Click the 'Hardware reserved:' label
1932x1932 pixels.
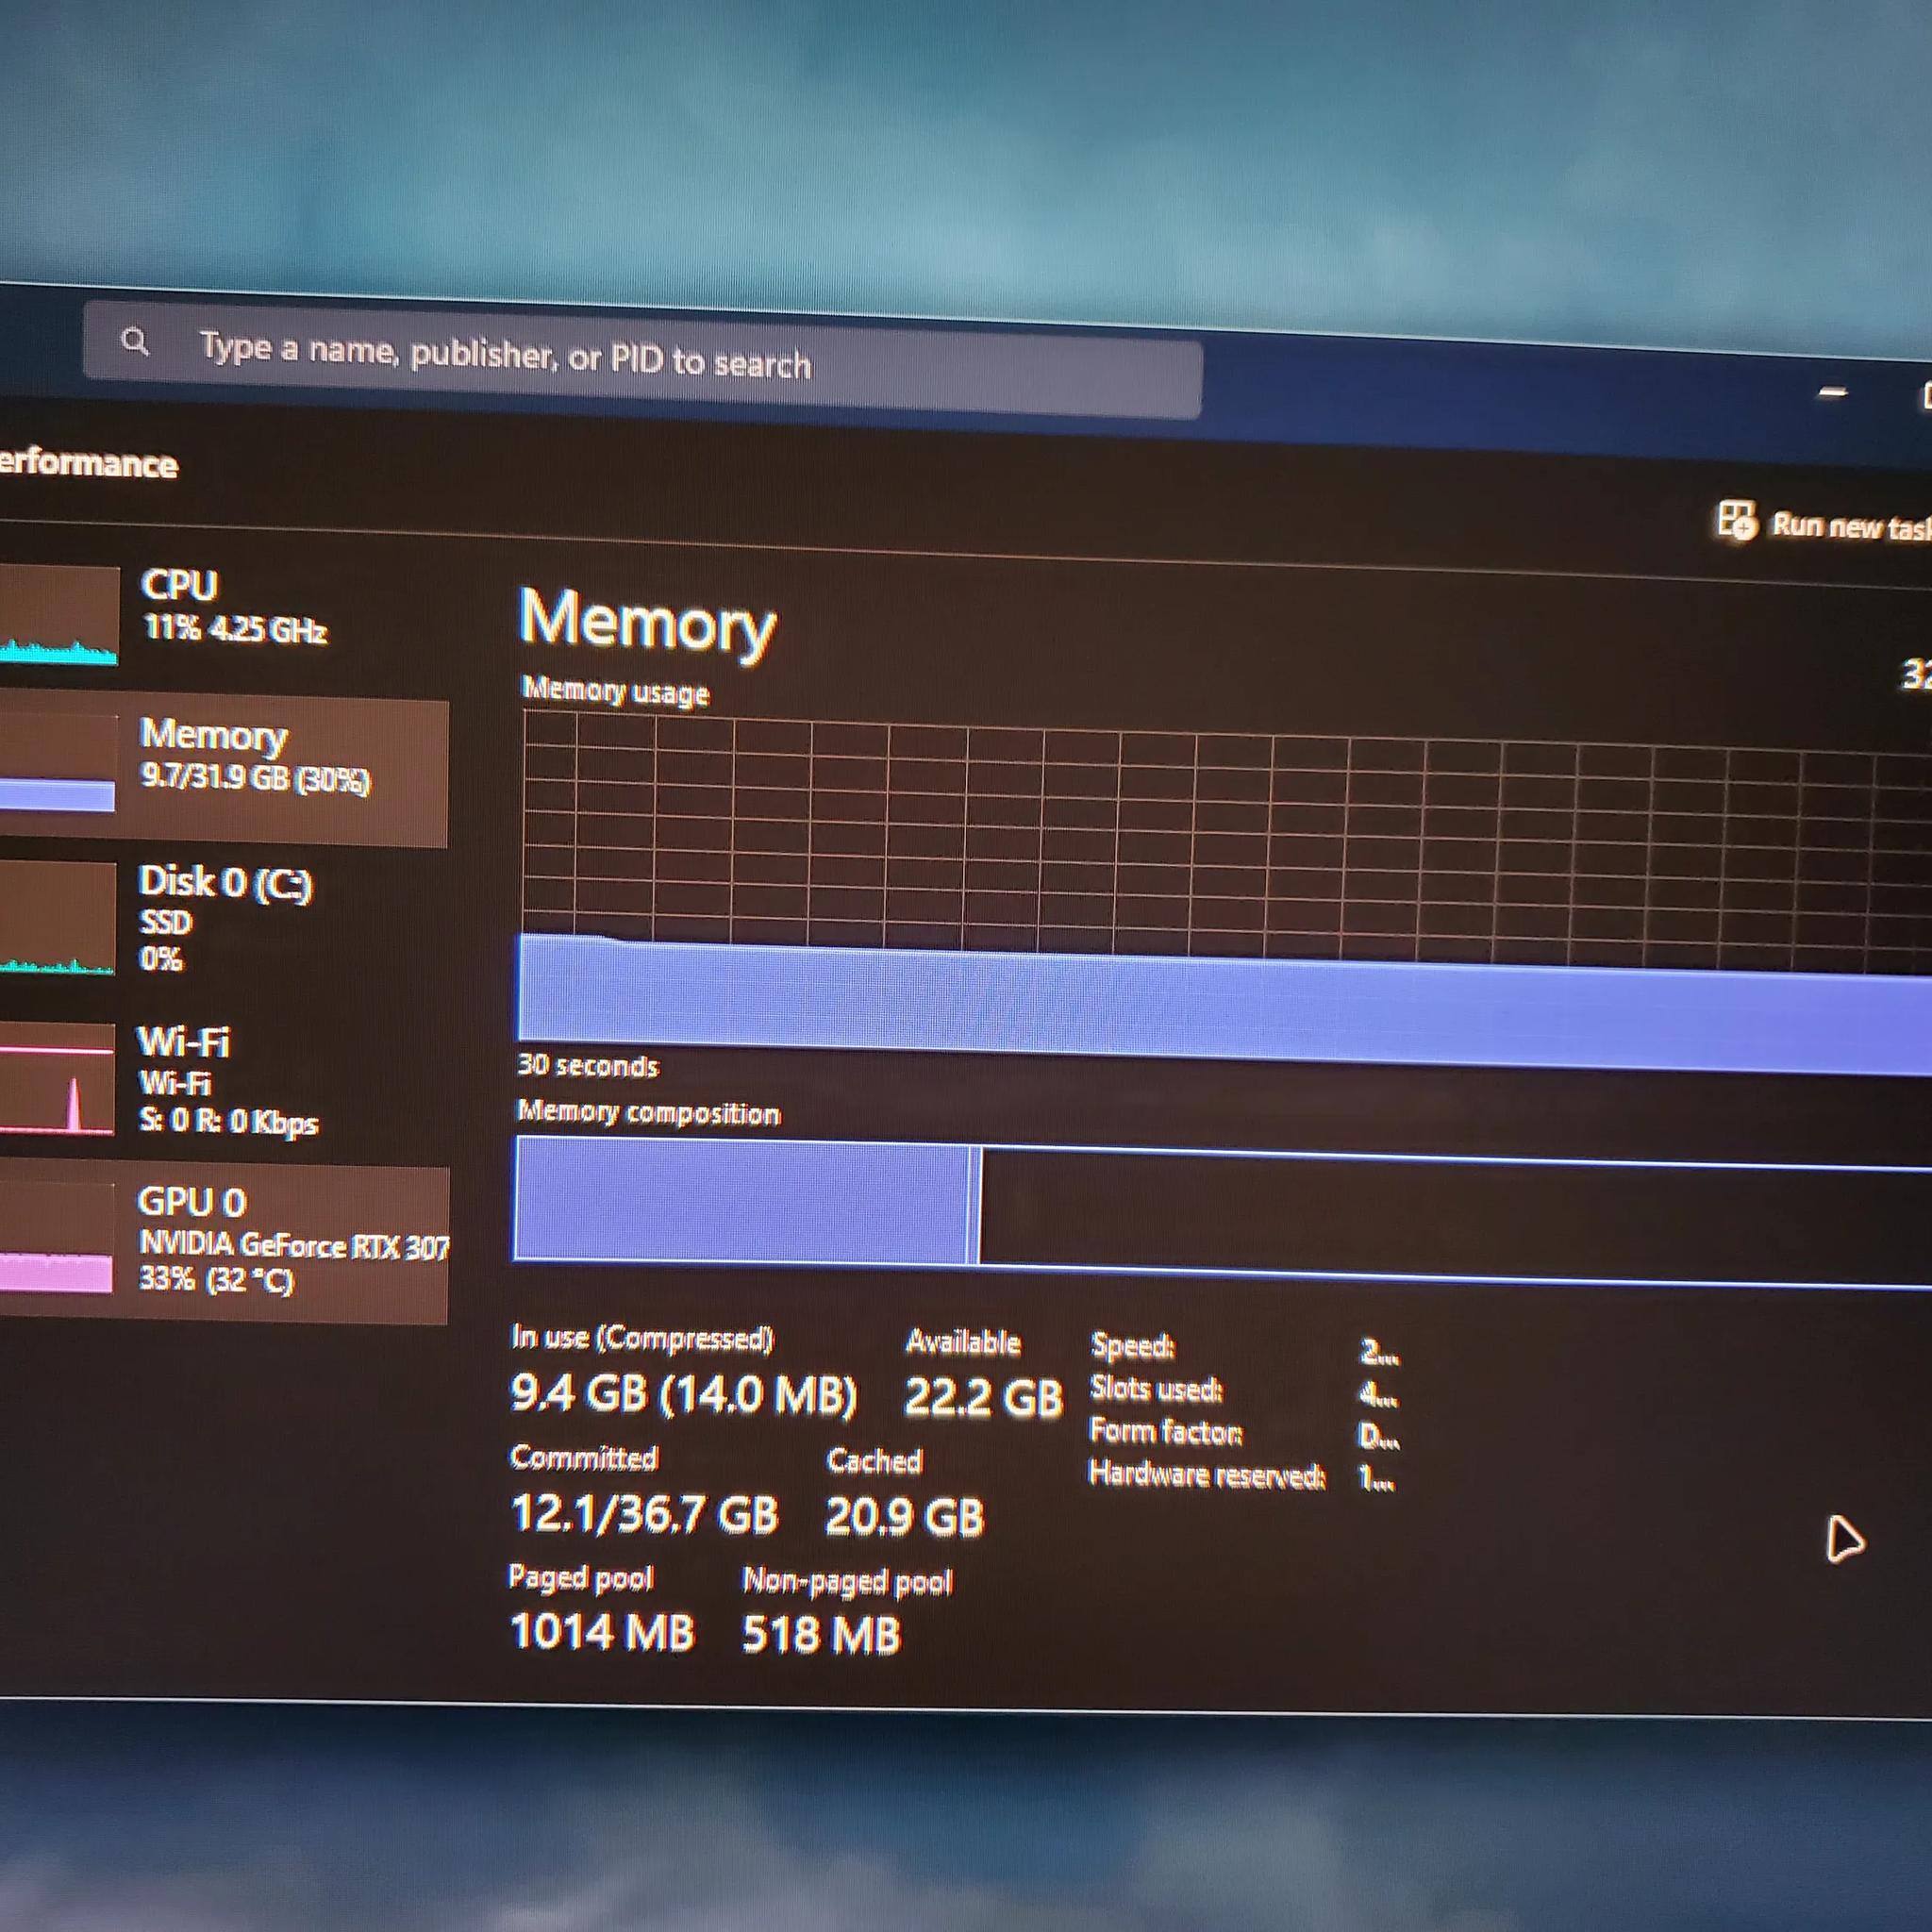1207,1474
